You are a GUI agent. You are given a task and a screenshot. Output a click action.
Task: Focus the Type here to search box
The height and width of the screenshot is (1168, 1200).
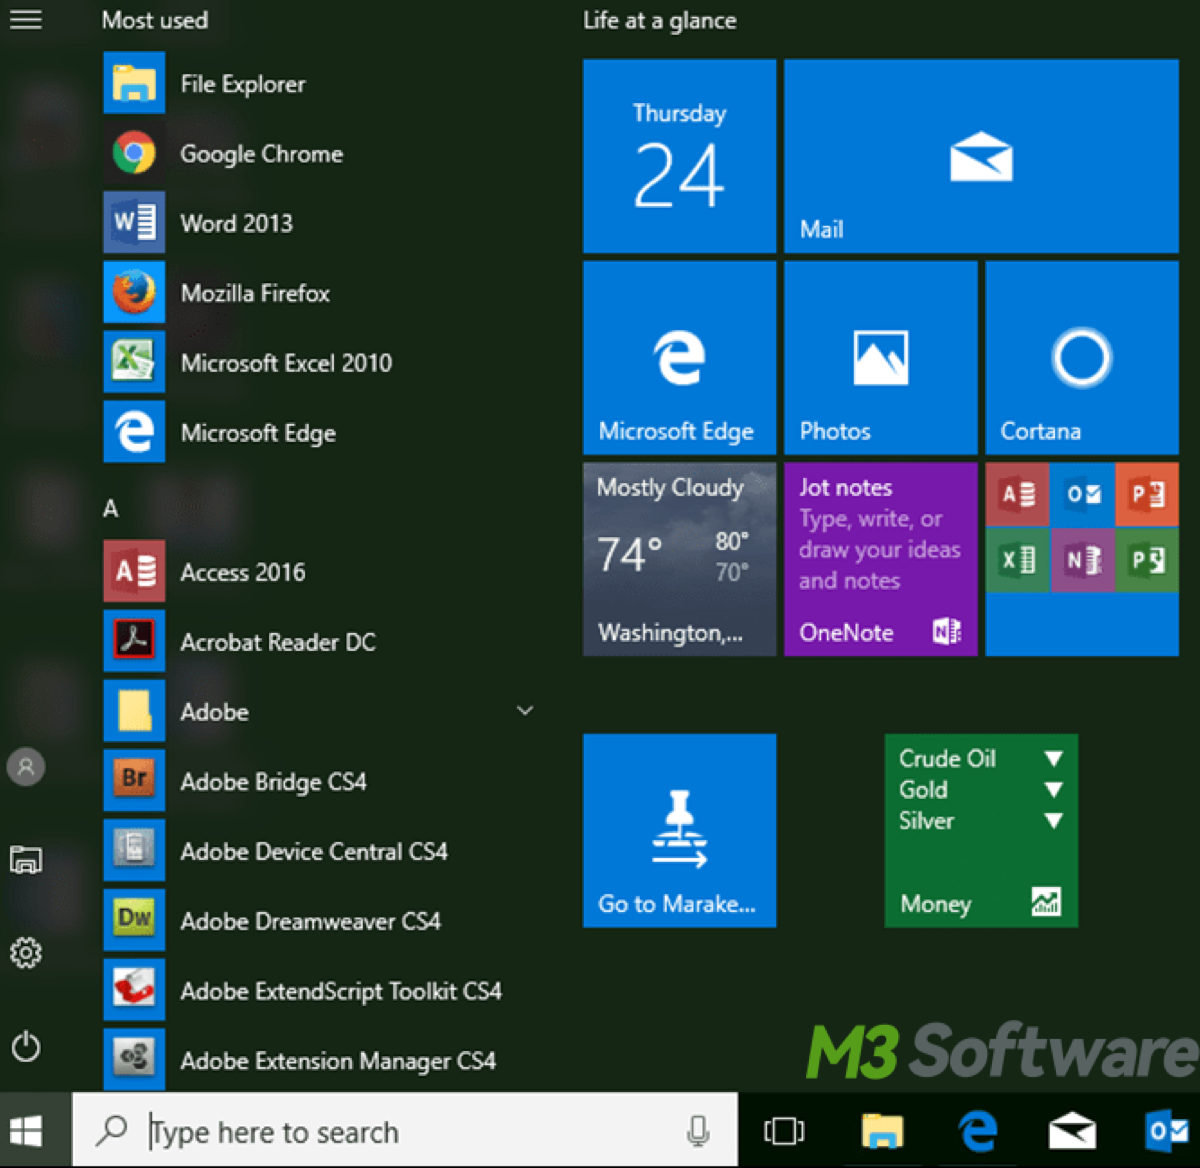click(405, 1131)
